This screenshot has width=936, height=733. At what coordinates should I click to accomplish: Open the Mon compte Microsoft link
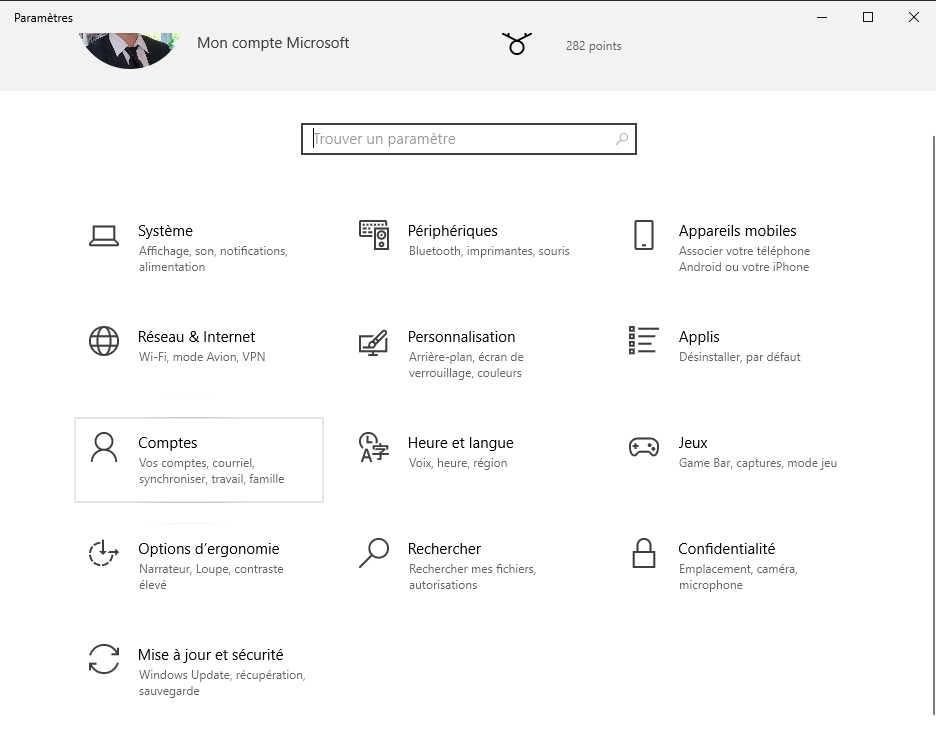(273, 43)
